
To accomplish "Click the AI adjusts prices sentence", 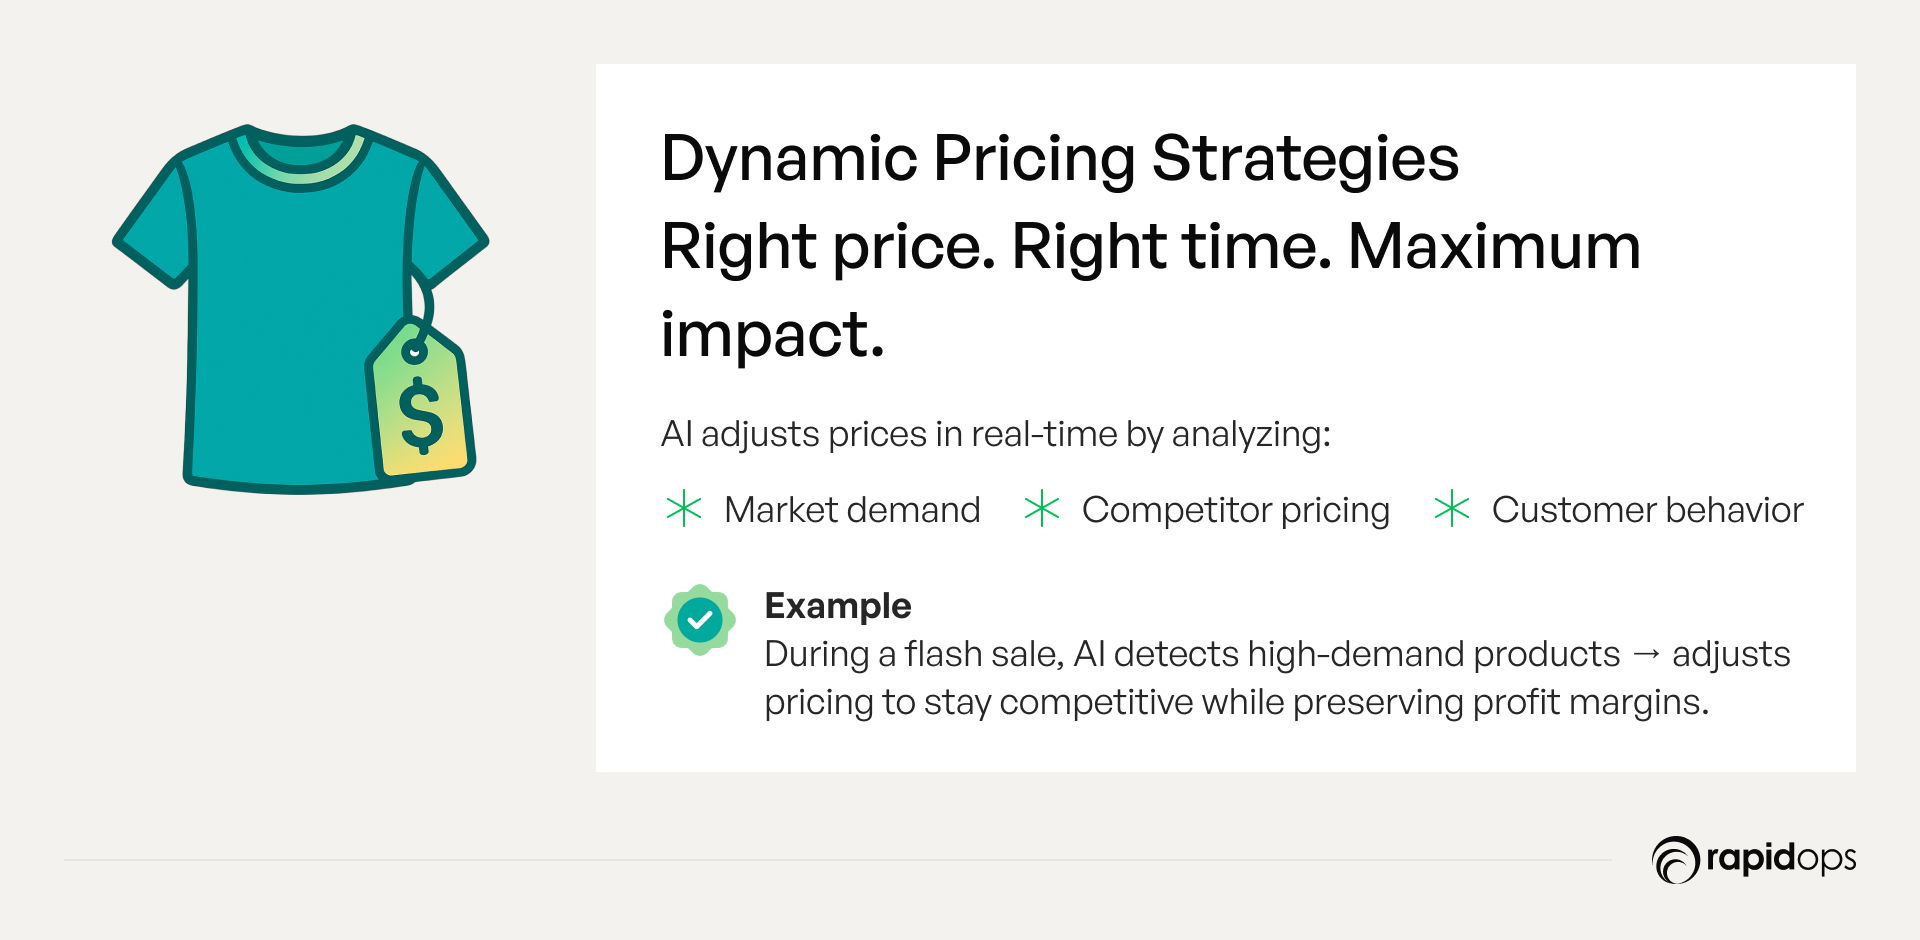I will pyautogui.click(x=996, y=434).
